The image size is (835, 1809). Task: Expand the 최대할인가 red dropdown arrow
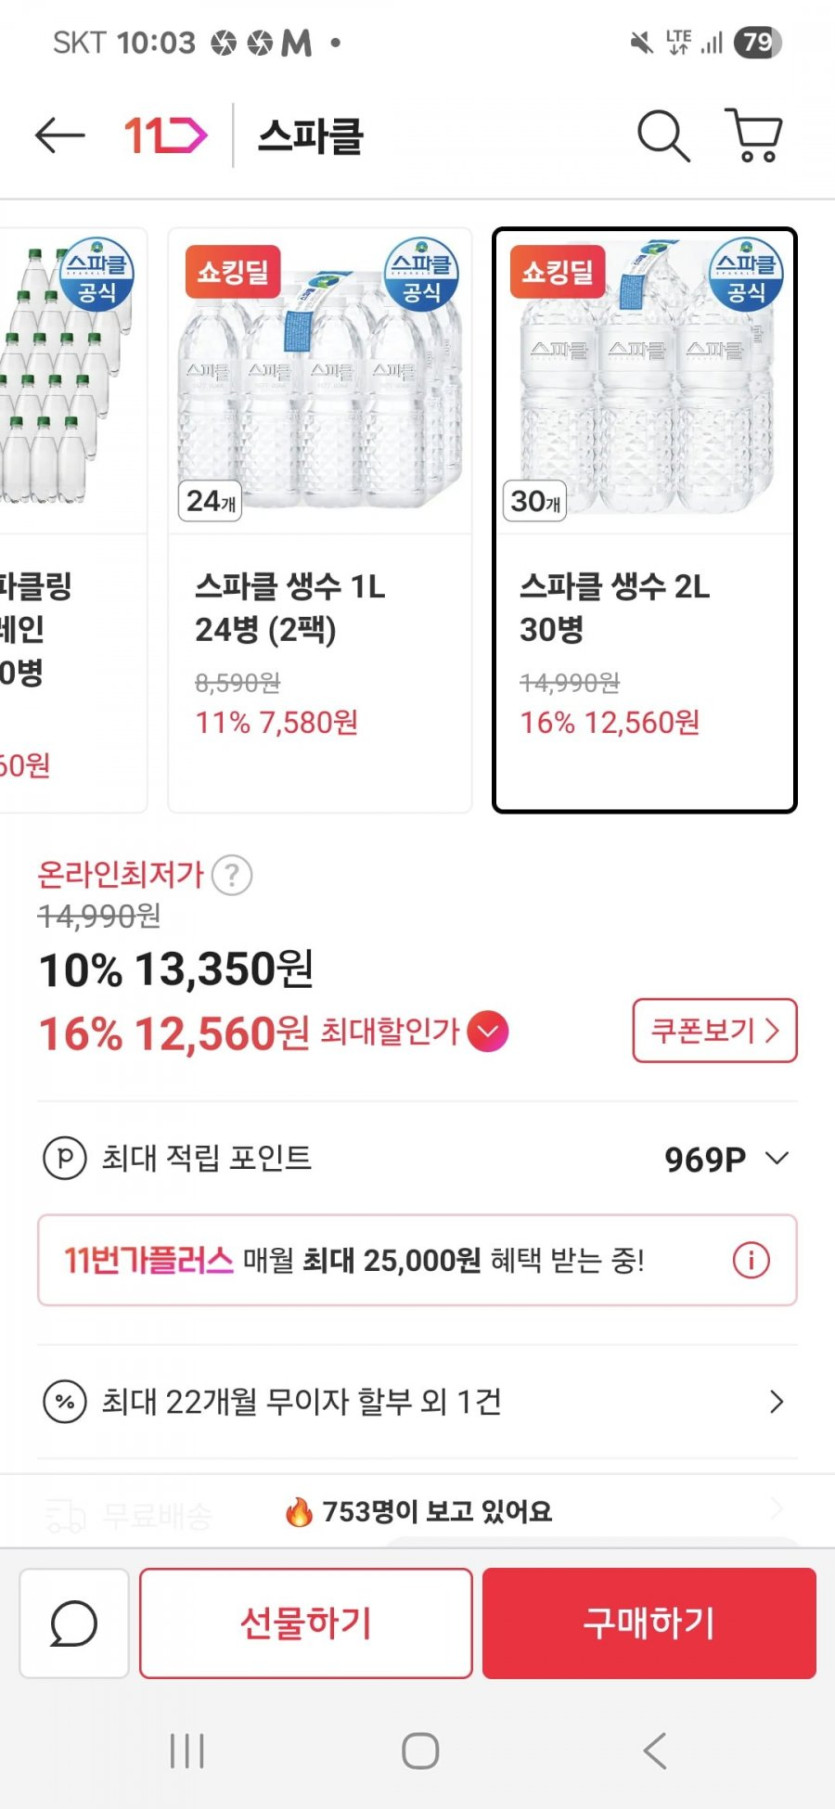pos(487,1032)
